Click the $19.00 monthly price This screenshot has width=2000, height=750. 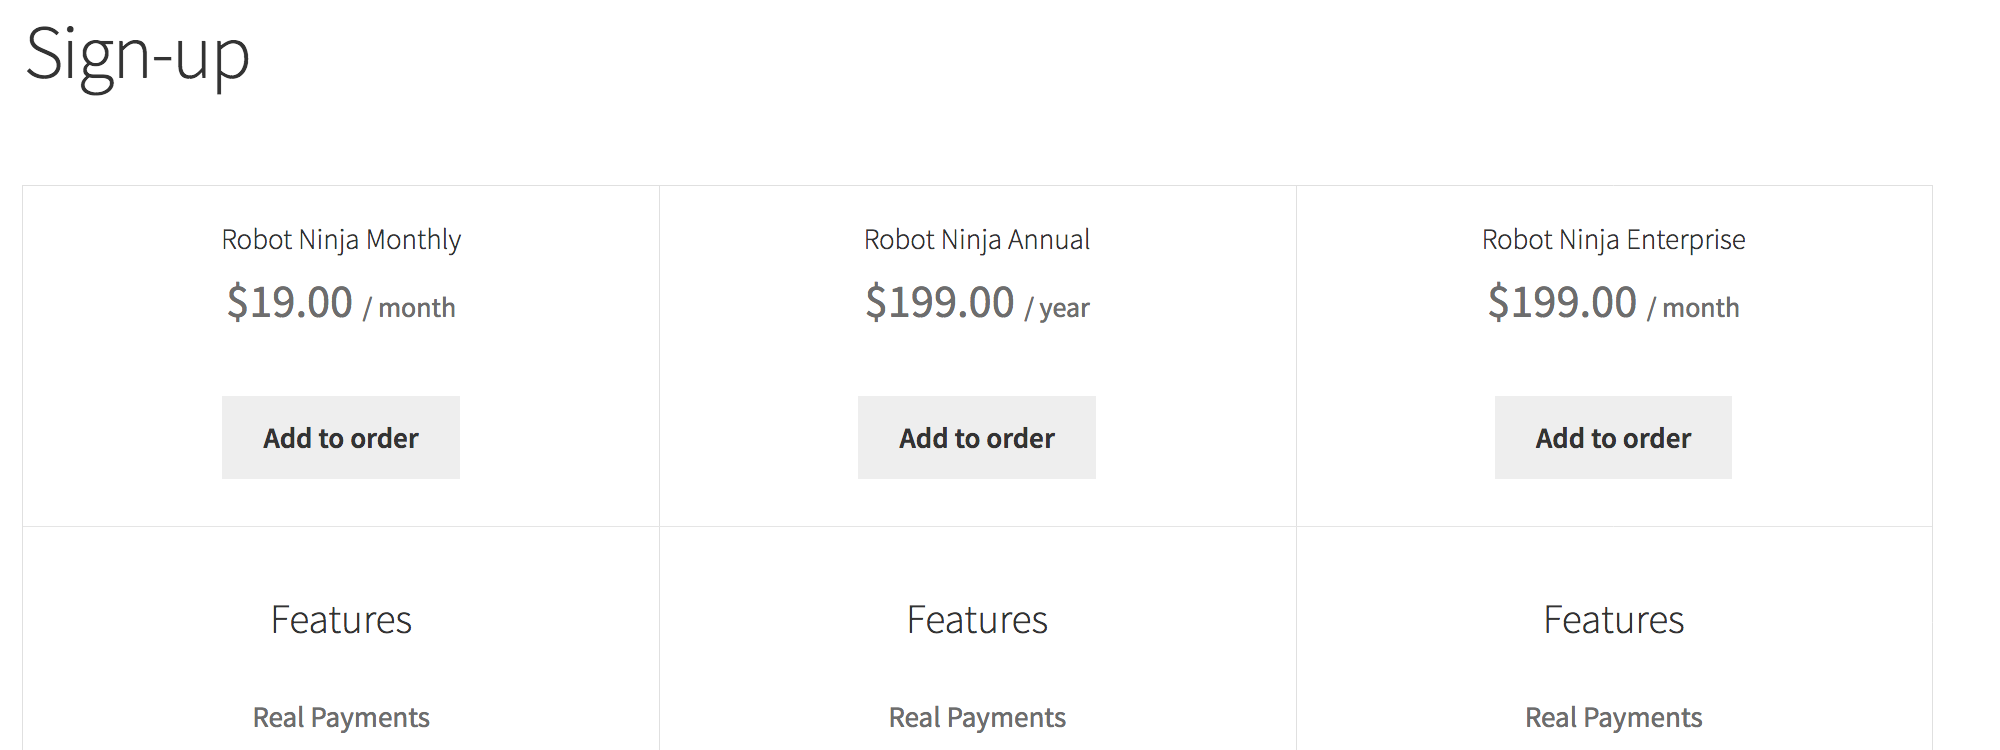point(289,301)
